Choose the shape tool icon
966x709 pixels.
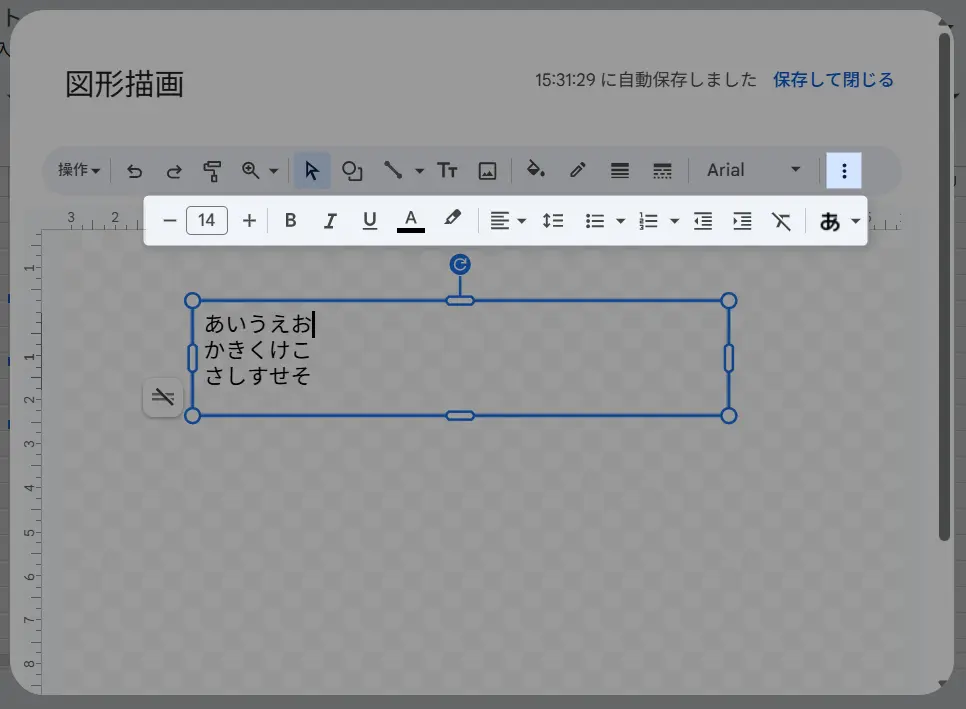pos(352,171)
